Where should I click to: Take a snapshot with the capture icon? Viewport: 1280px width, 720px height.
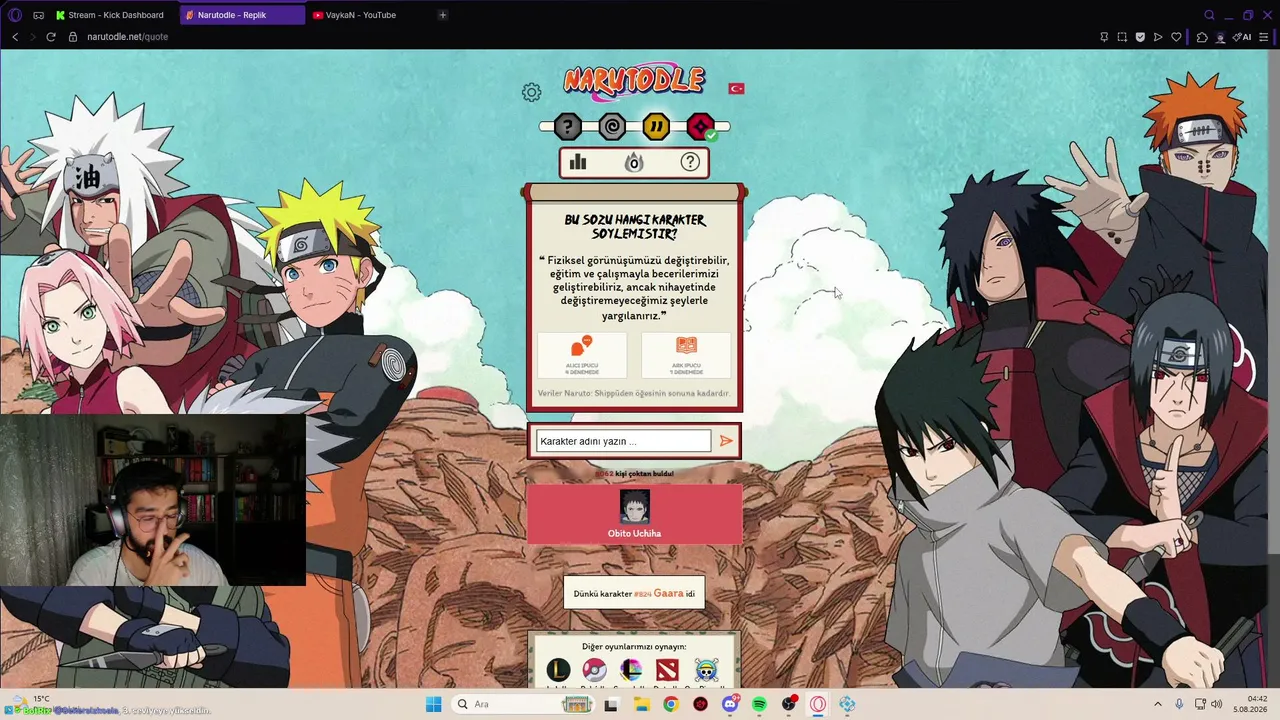[1122, 37]
